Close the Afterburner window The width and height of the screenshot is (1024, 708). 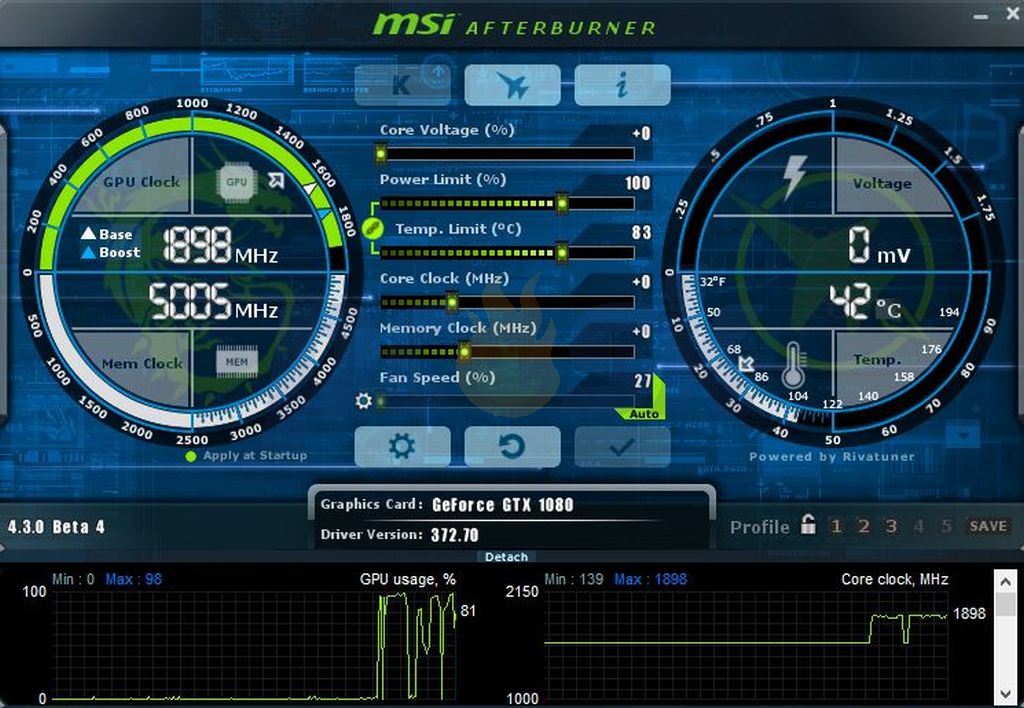coord(1013,13)
